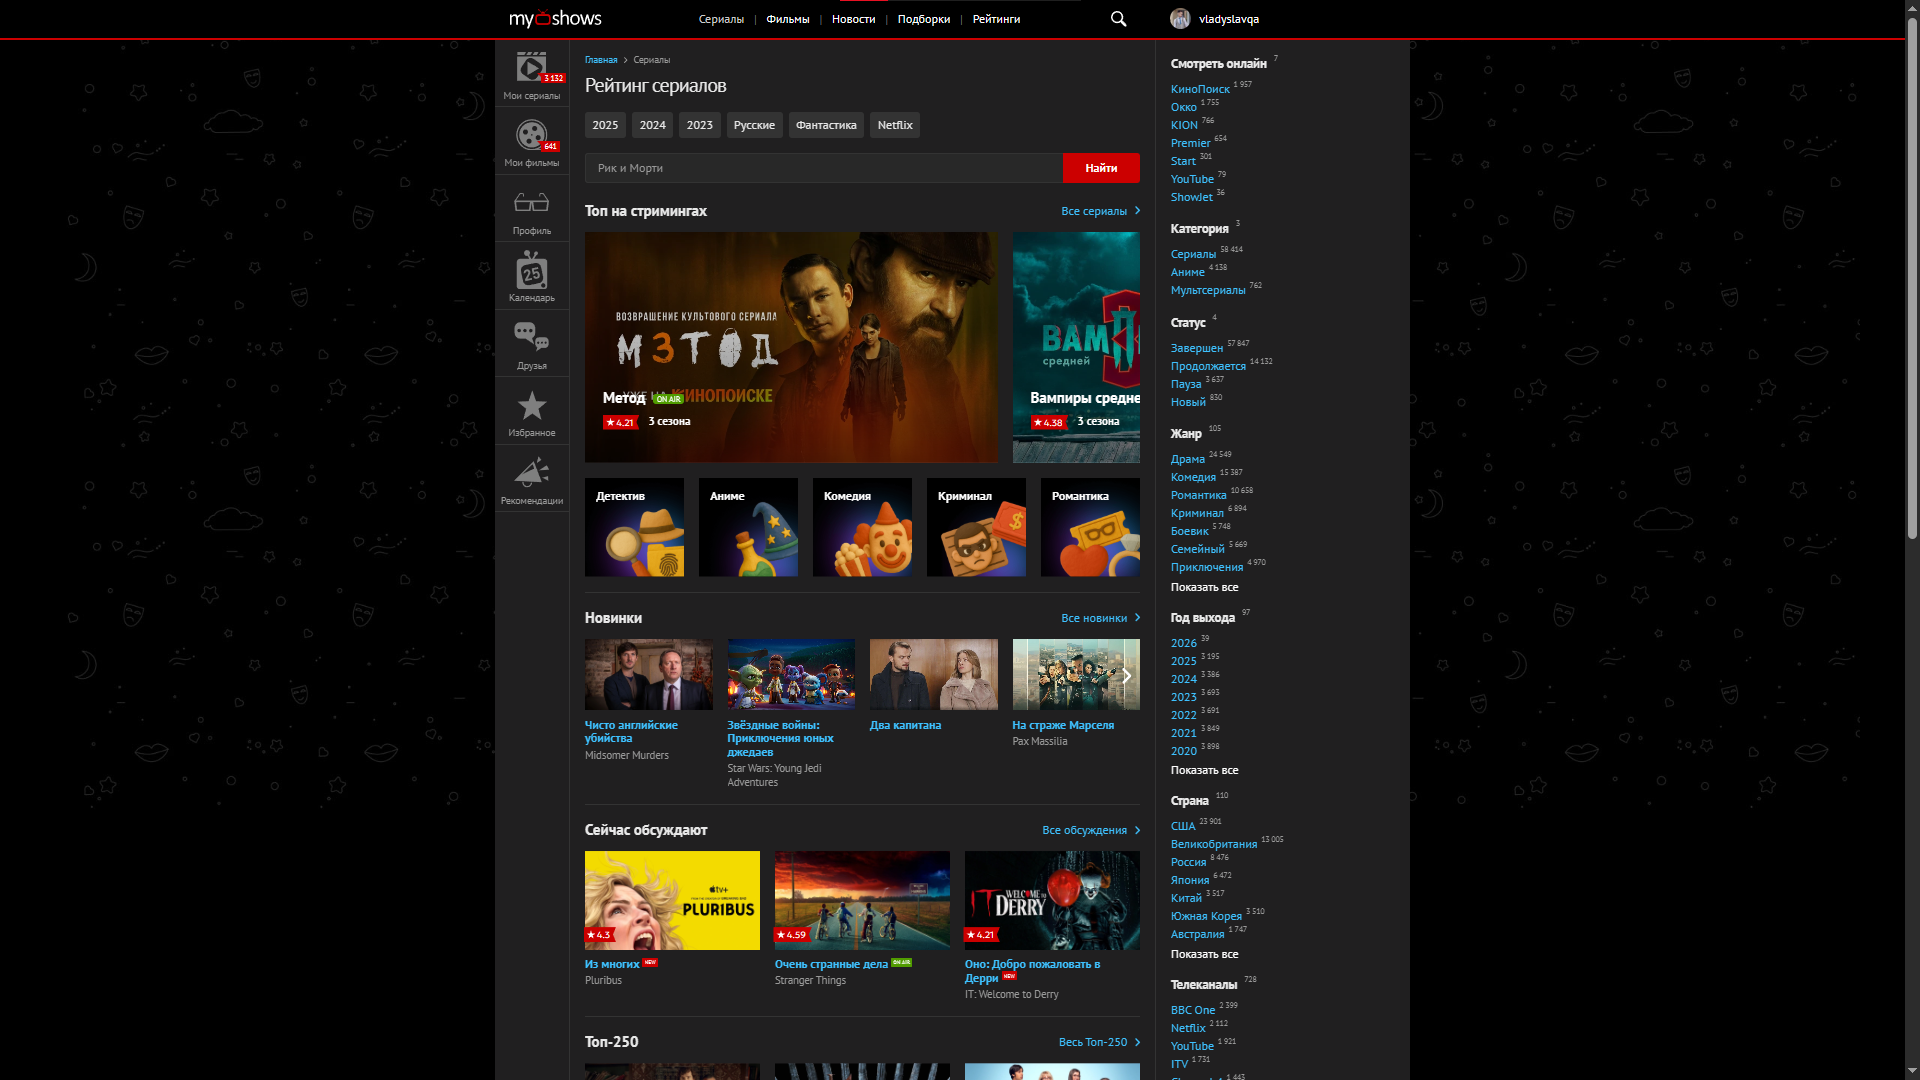This screenshot has width=1920, height=1080.
Task: Click the myshows logo
Action: point(555,19)
